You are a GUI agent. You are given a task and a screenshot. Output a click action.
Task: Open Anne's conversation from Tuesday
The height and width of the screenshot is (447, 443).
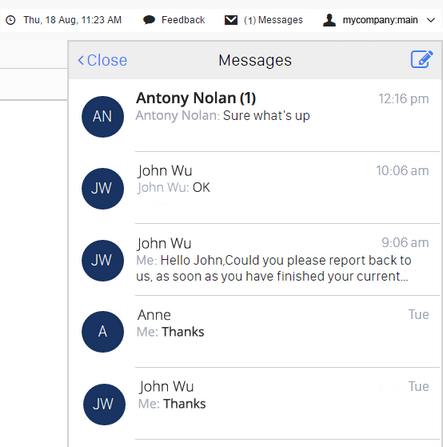tap(255, 332)
